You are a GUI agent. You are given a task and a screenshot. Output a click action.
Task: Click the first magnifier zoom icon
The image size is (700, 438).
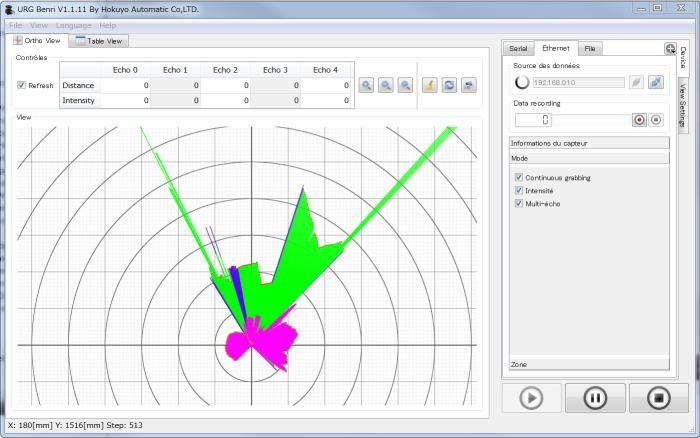point(367,86)
